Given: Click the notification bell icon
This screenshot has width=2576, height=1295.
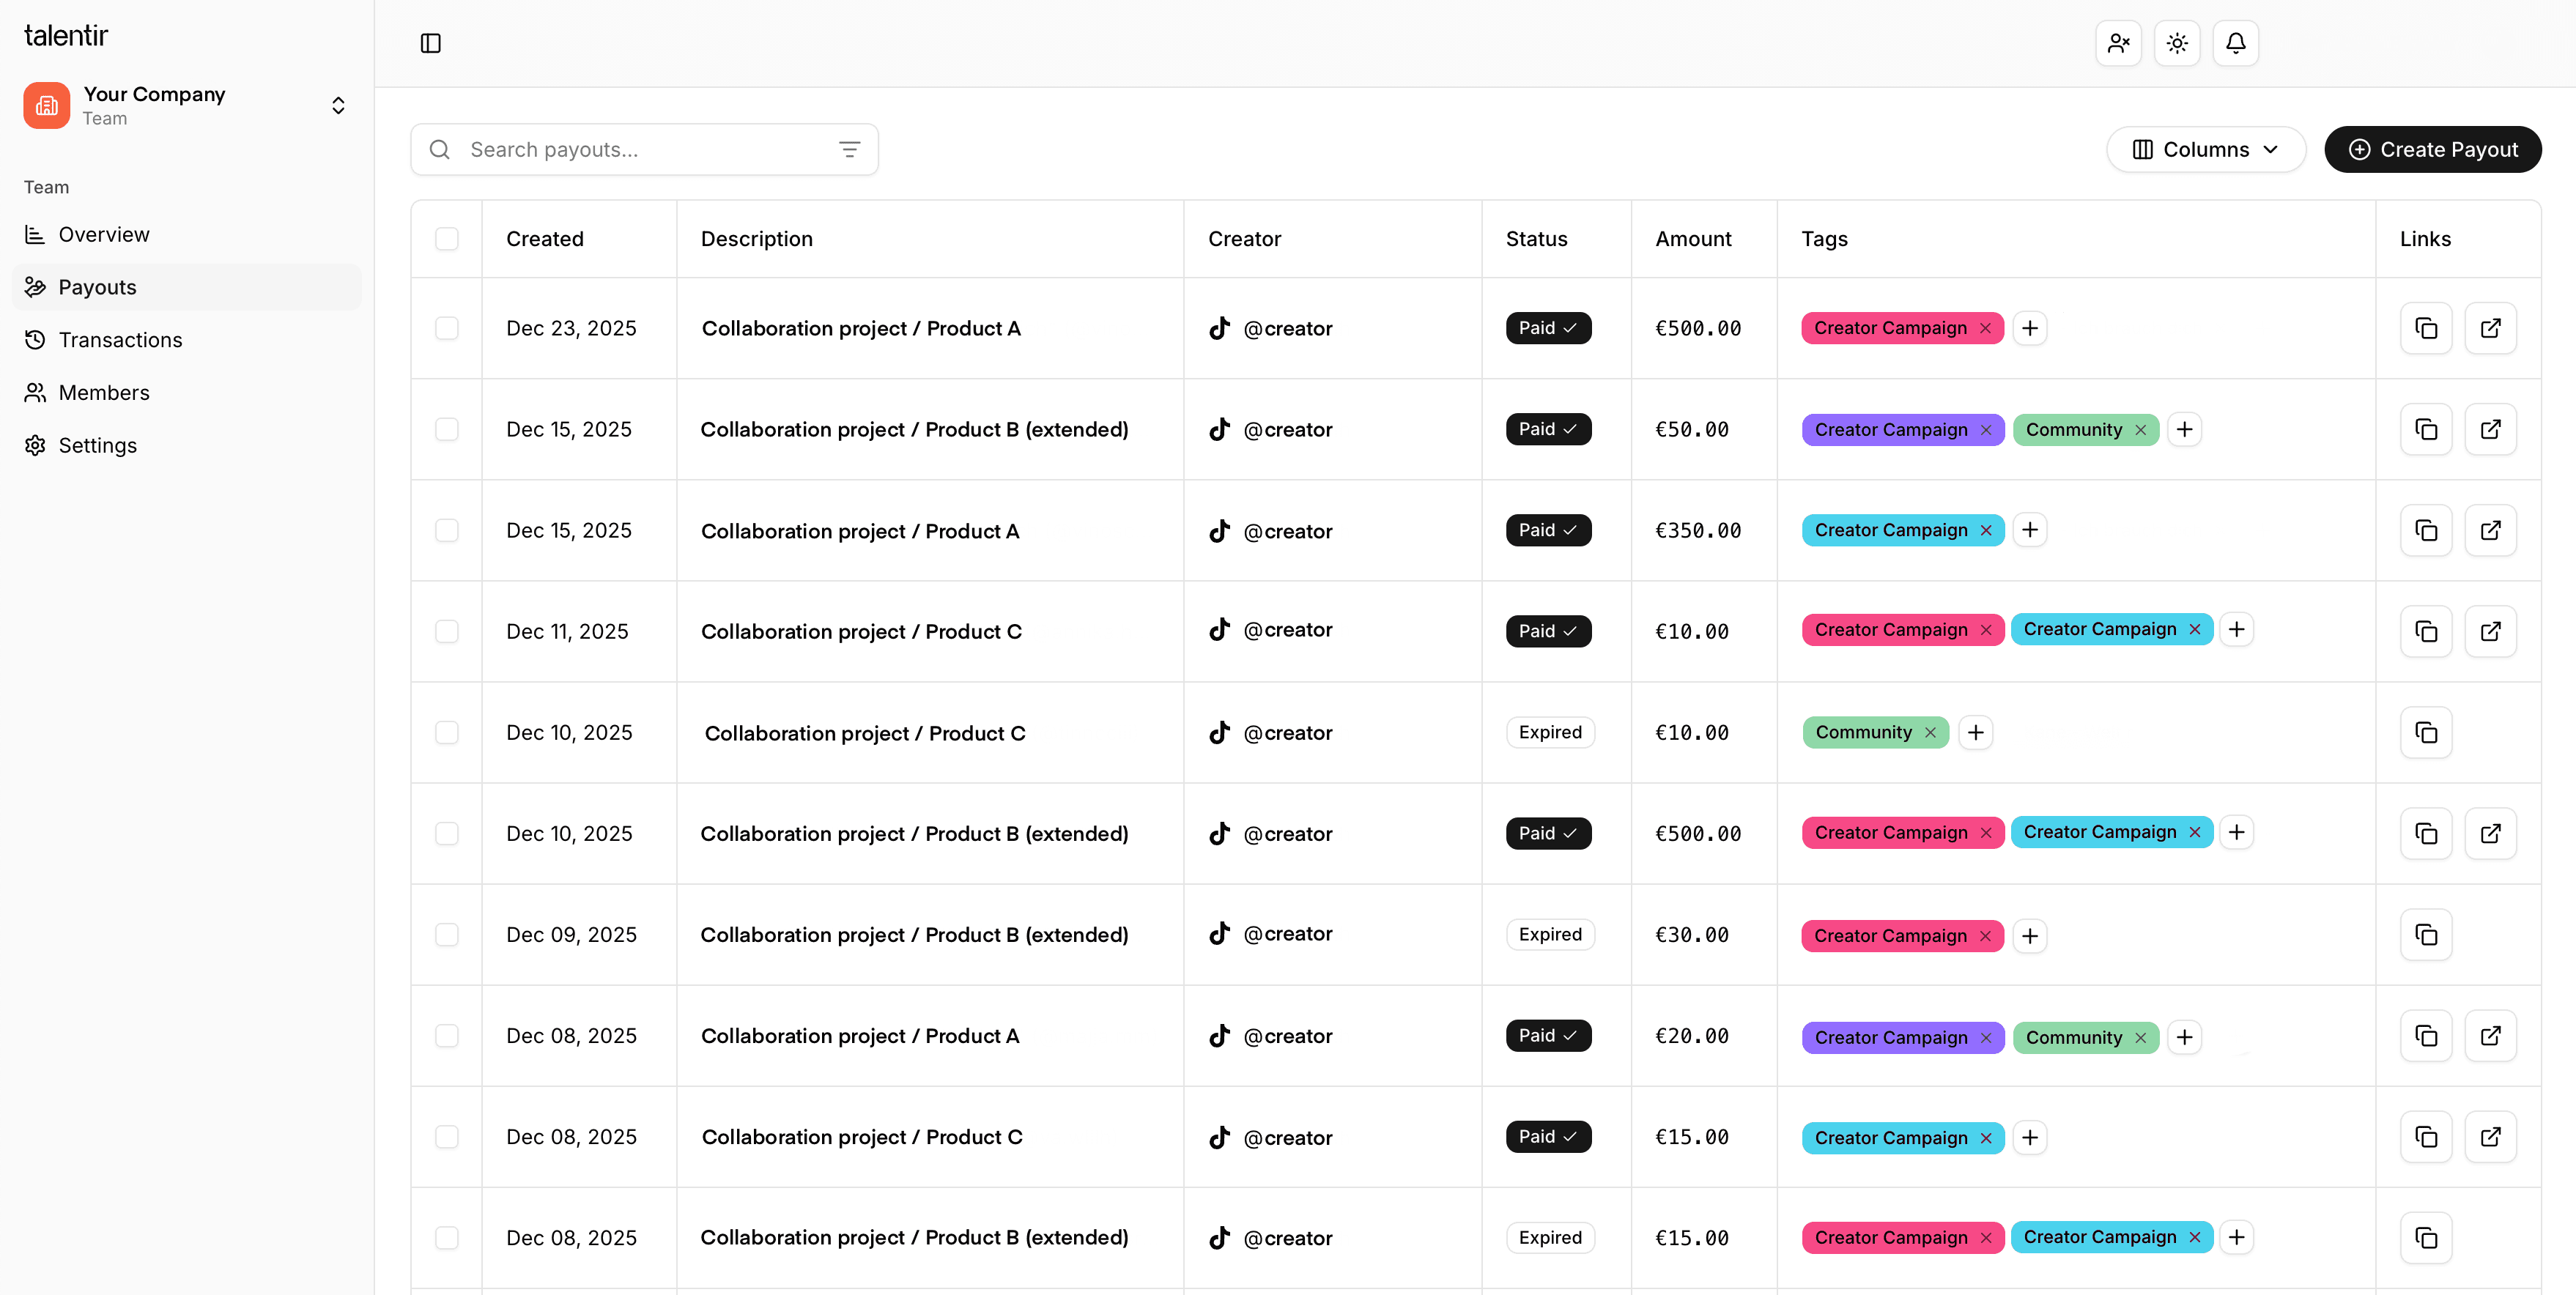Looking at the screenshot, I should [x=2235, y=43].
